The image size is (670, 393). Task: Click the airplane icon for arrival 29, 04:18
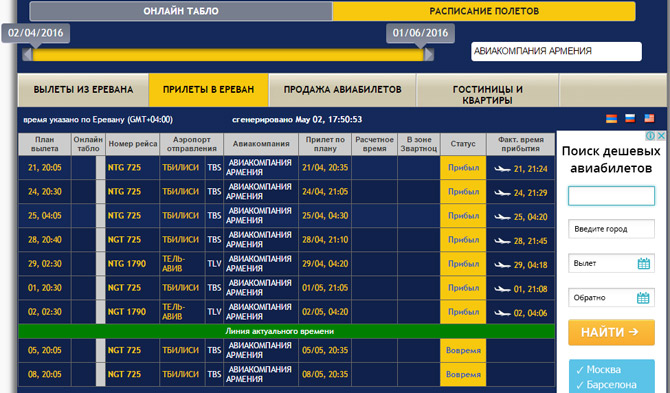[x=502, y=265]
